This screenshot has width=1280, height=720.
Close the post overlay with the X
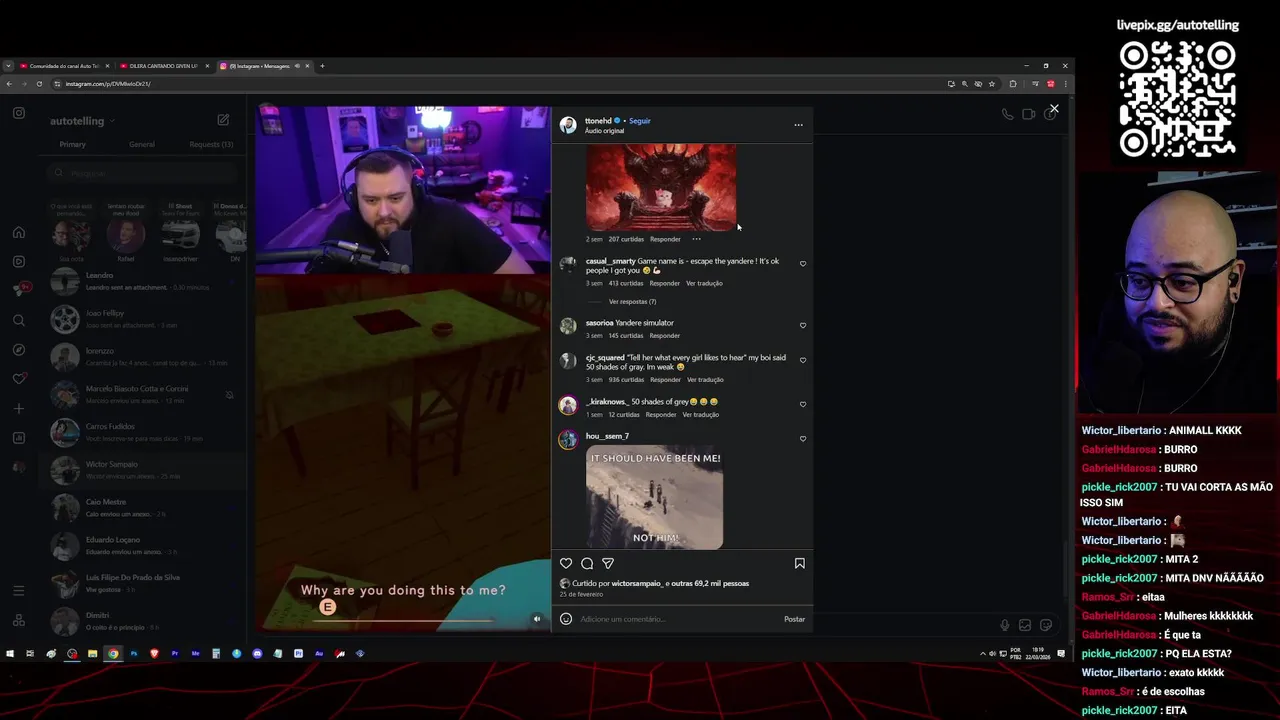tap(1054, 108)
